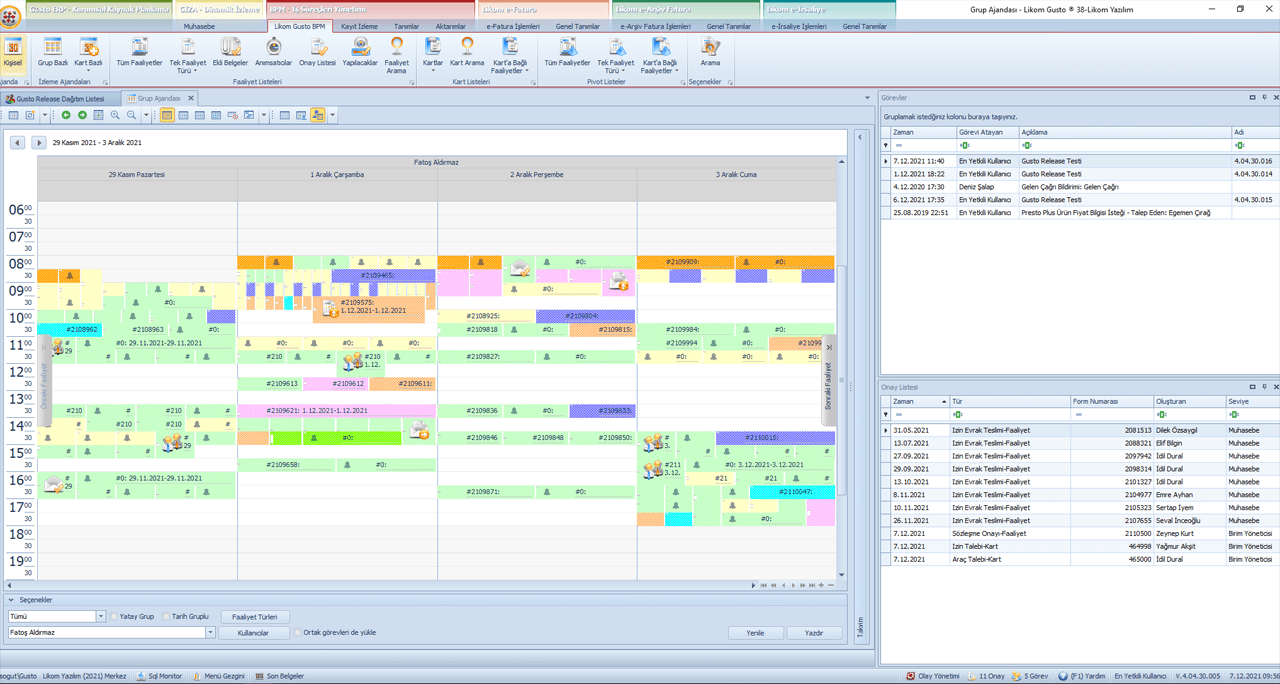Screen dimensions: 1280x684
Task: Check Ortak görevleri de yükle option
Action: click(298, 633)
